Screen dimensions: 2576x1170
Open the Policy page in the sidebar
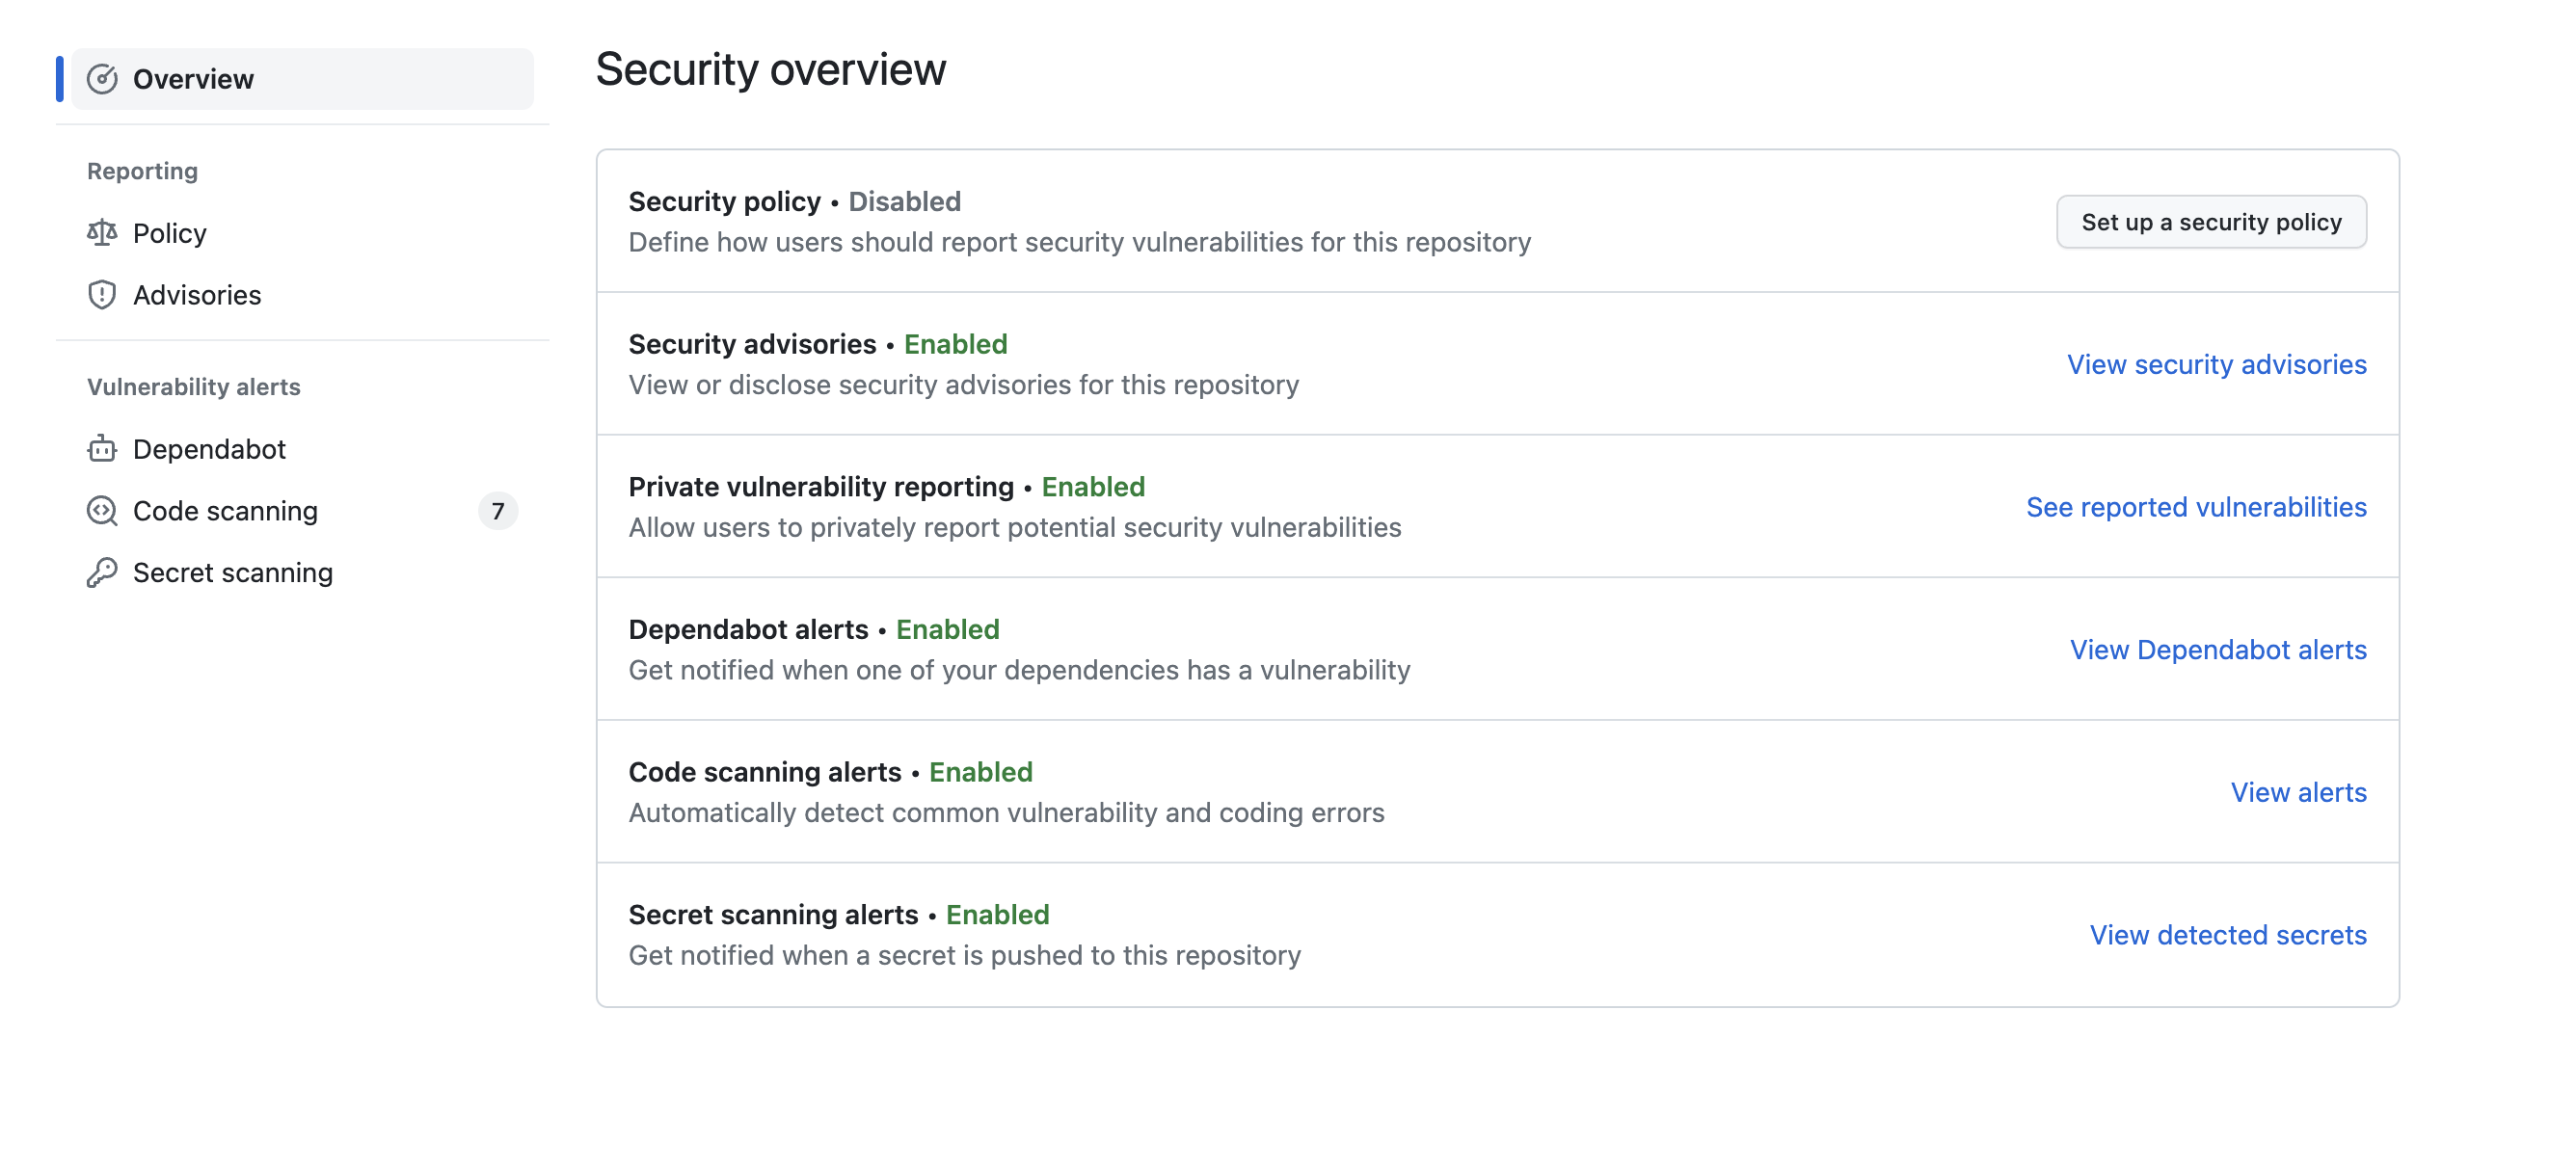pos(170,232)
